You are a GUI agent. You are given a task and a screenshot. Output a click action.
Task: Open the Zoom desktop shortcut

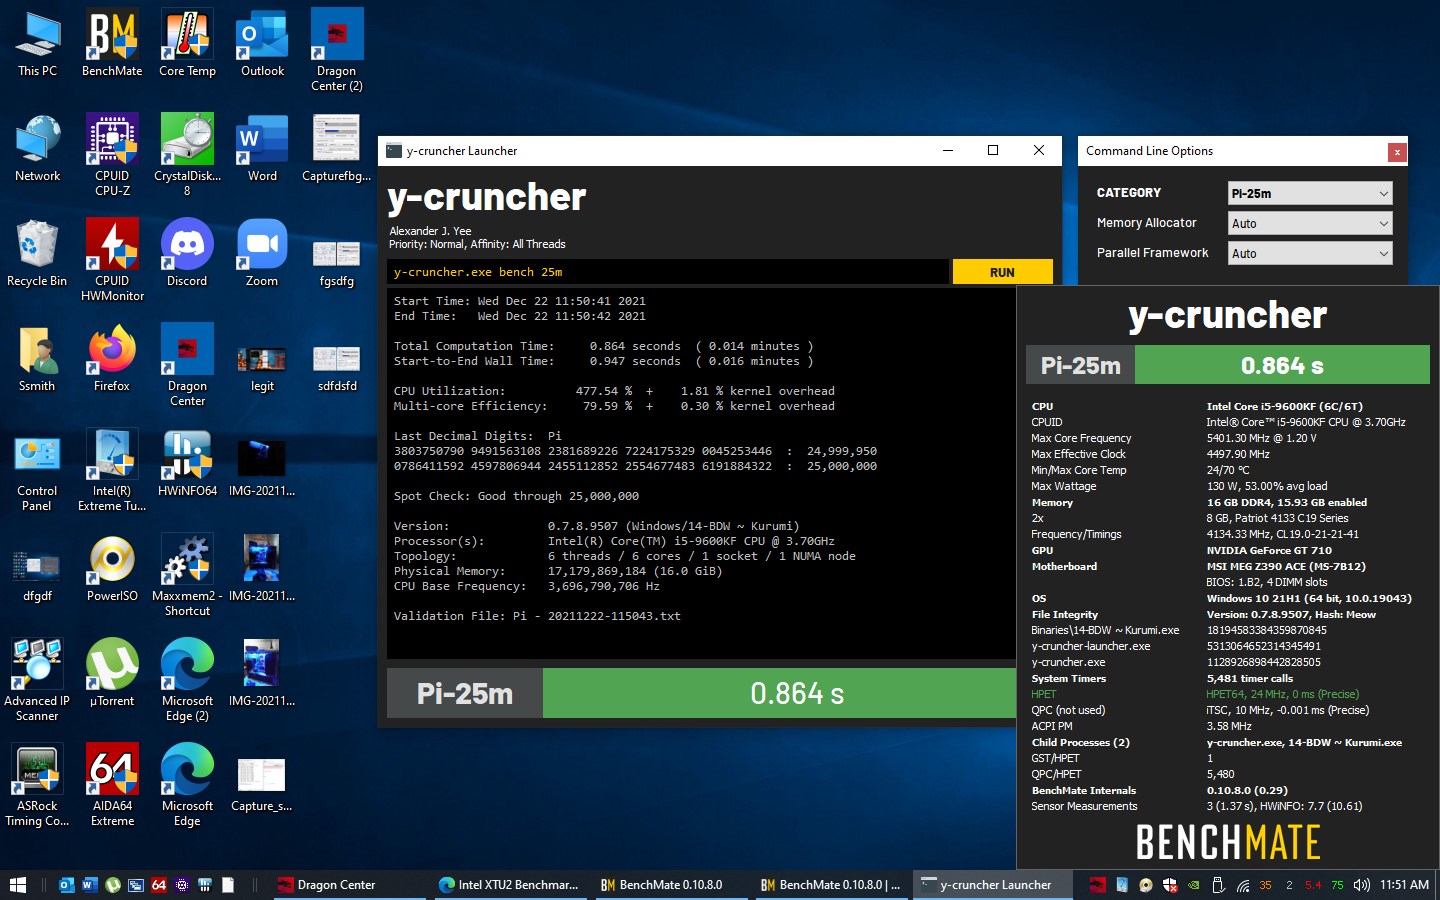point(262,253)
